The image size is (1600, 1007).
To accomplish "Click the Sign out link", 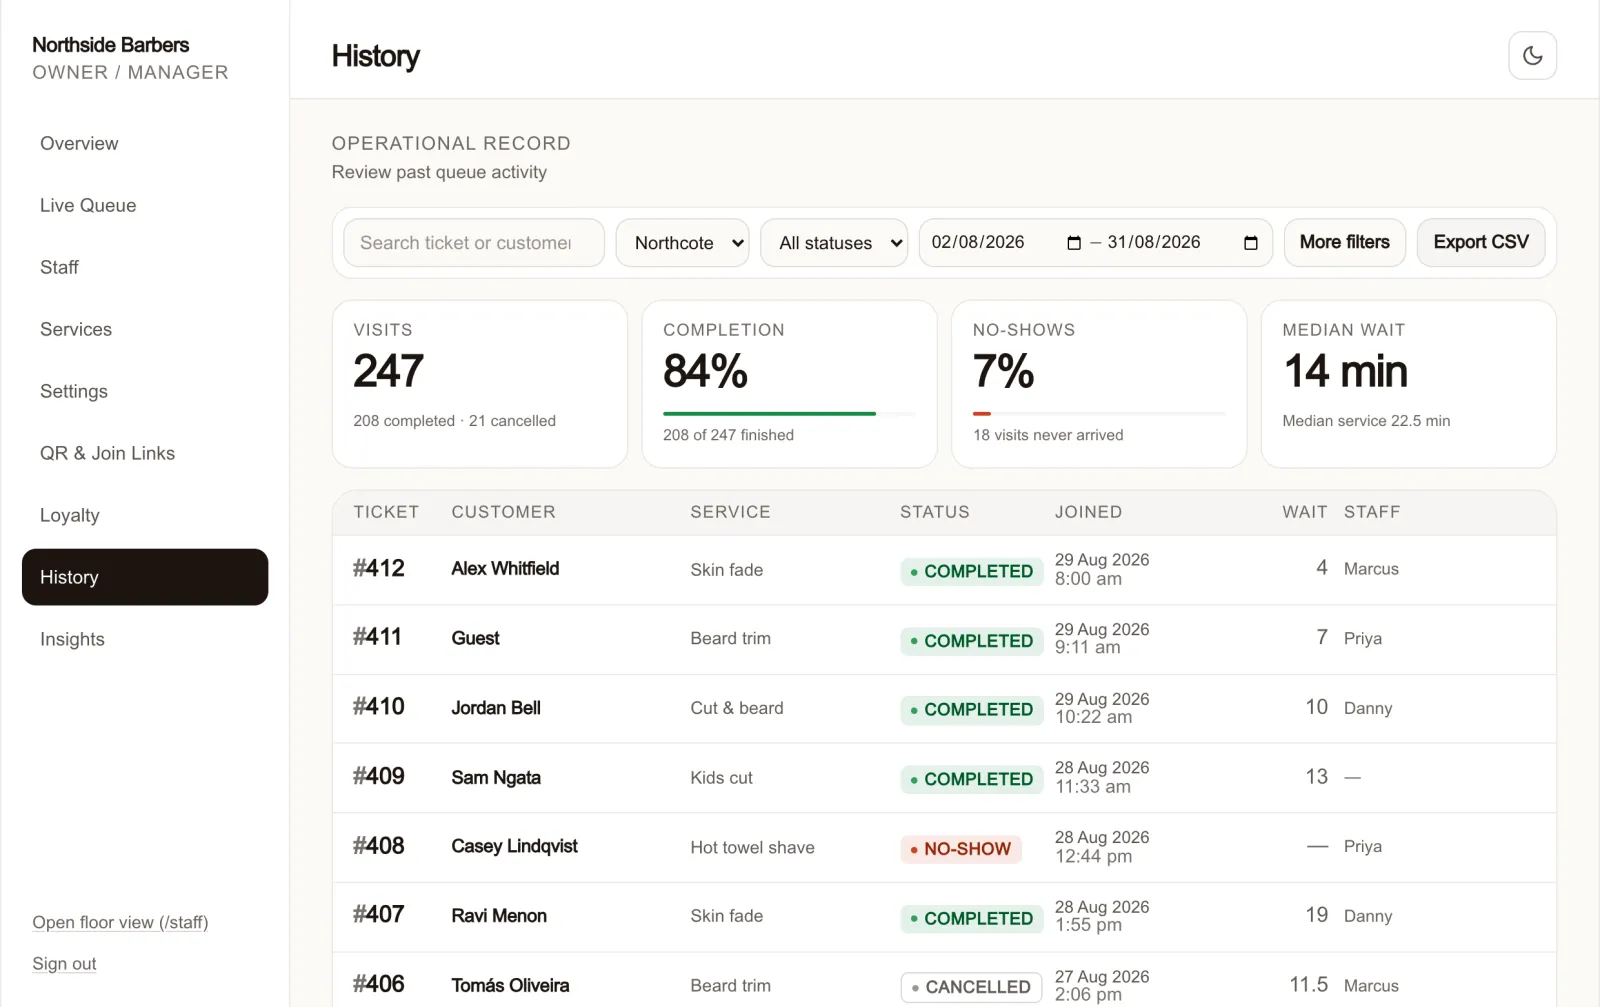I will [x=64, y=963].
